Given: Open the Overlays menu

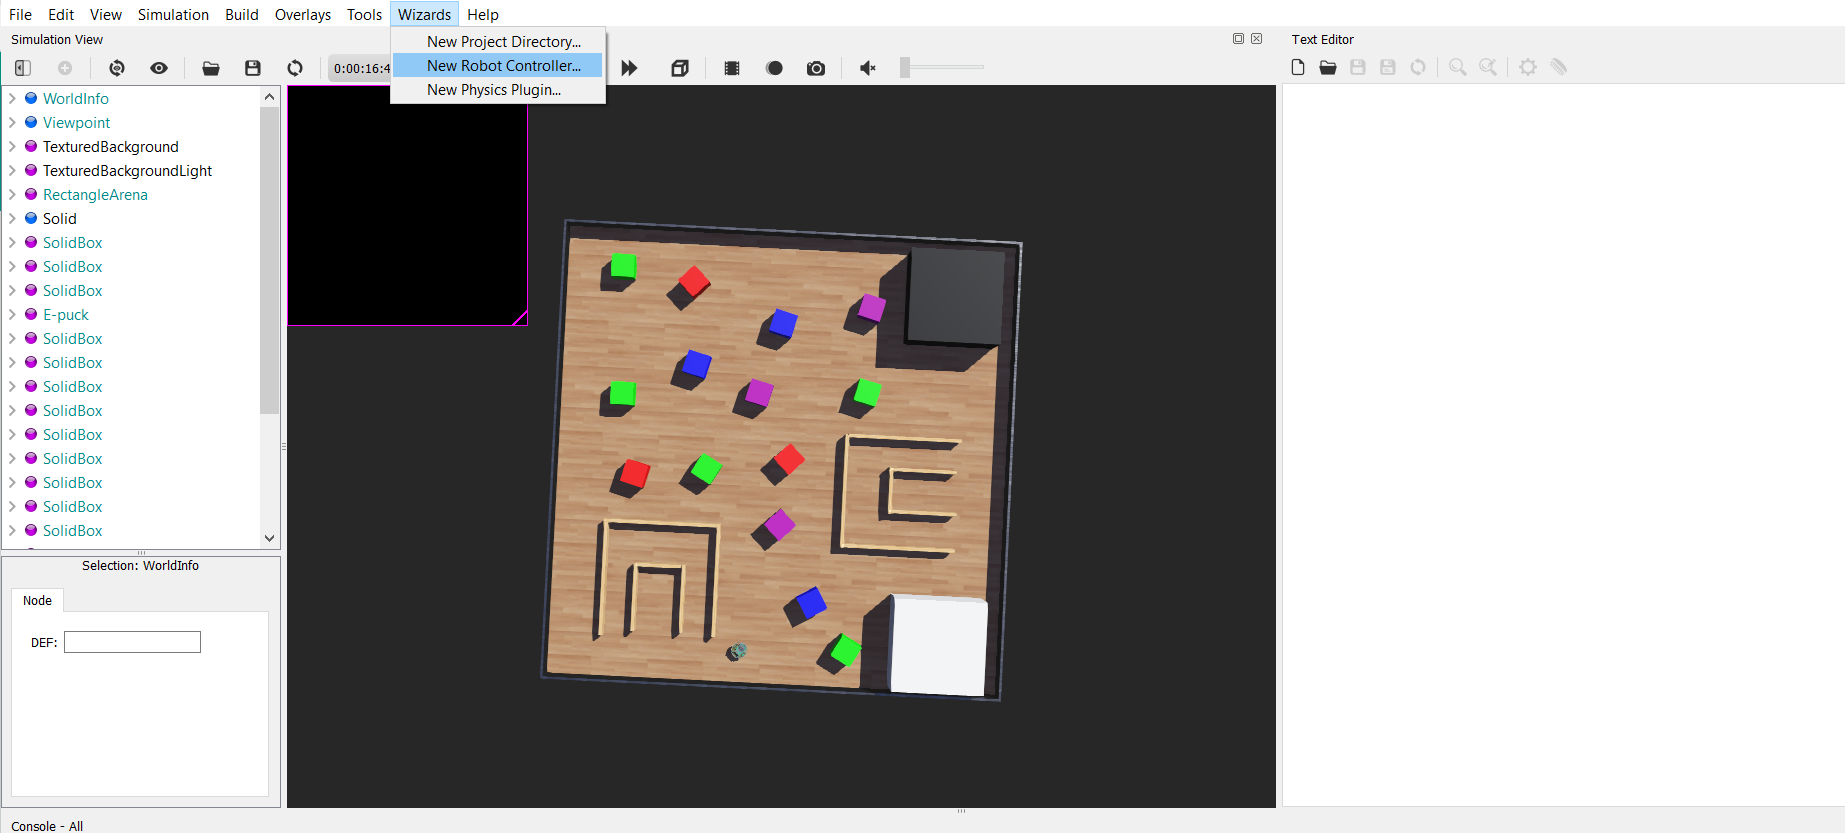Looking at the screenshot, I should coord(303,14).
